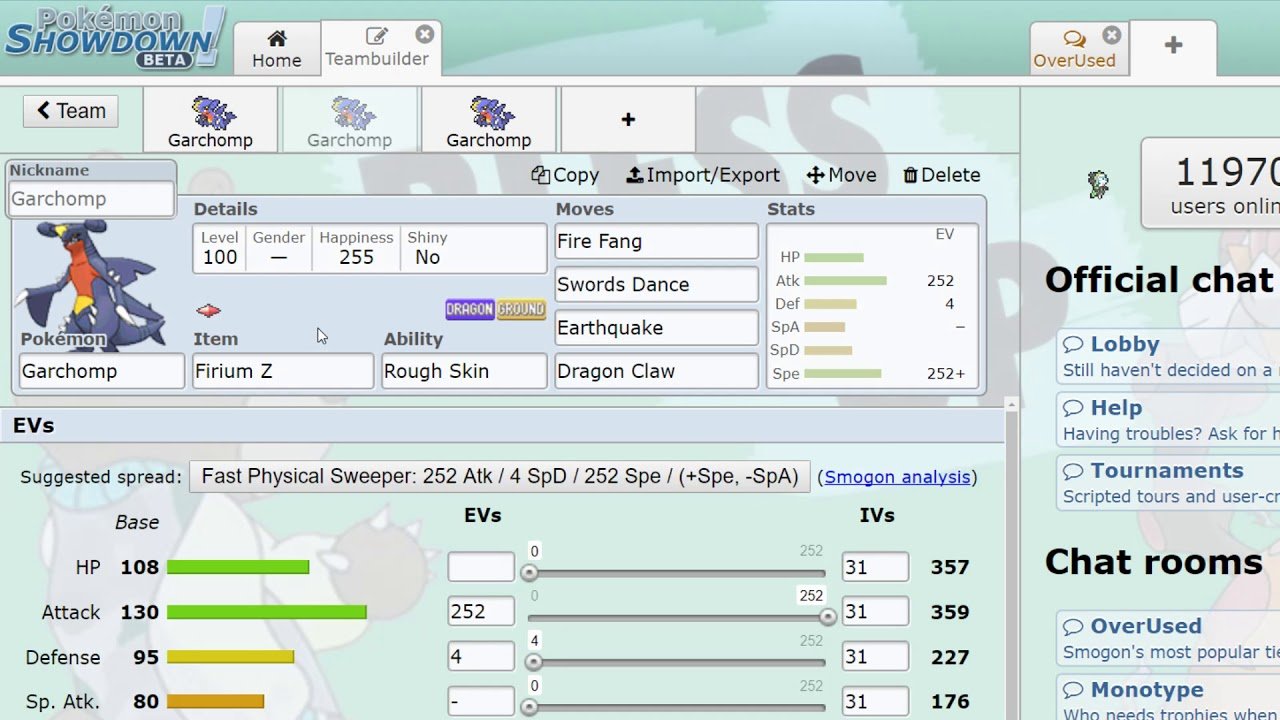This screenshot has height=720, width=1280.
Task: Select the second (faded) Garchomp slot
Action: [x=349, y=120]
